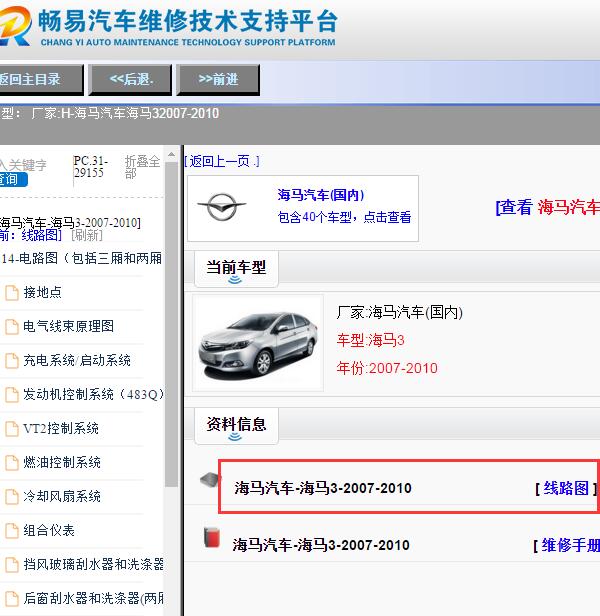Viewport: 600px width, 616px height.
Task: Open page icon beside 接地点
Action: 11,293
